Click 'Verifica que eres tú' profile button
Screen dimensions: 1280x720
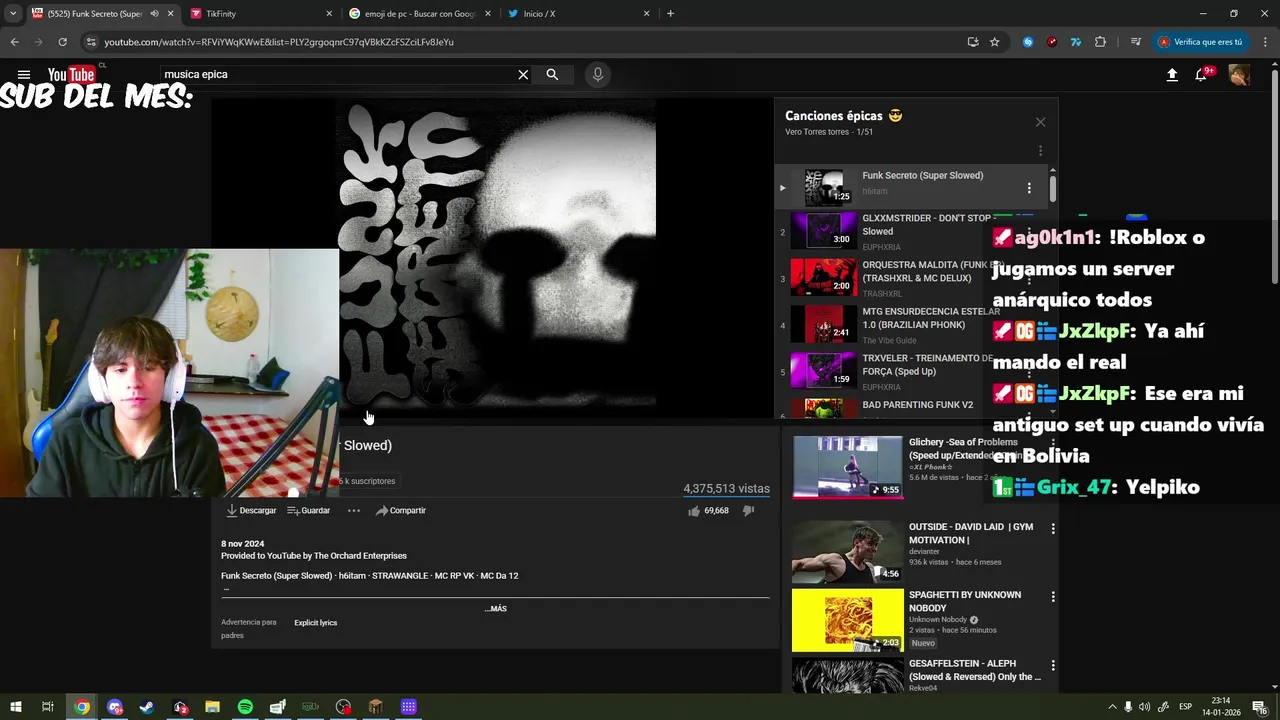click(1202, 42)
